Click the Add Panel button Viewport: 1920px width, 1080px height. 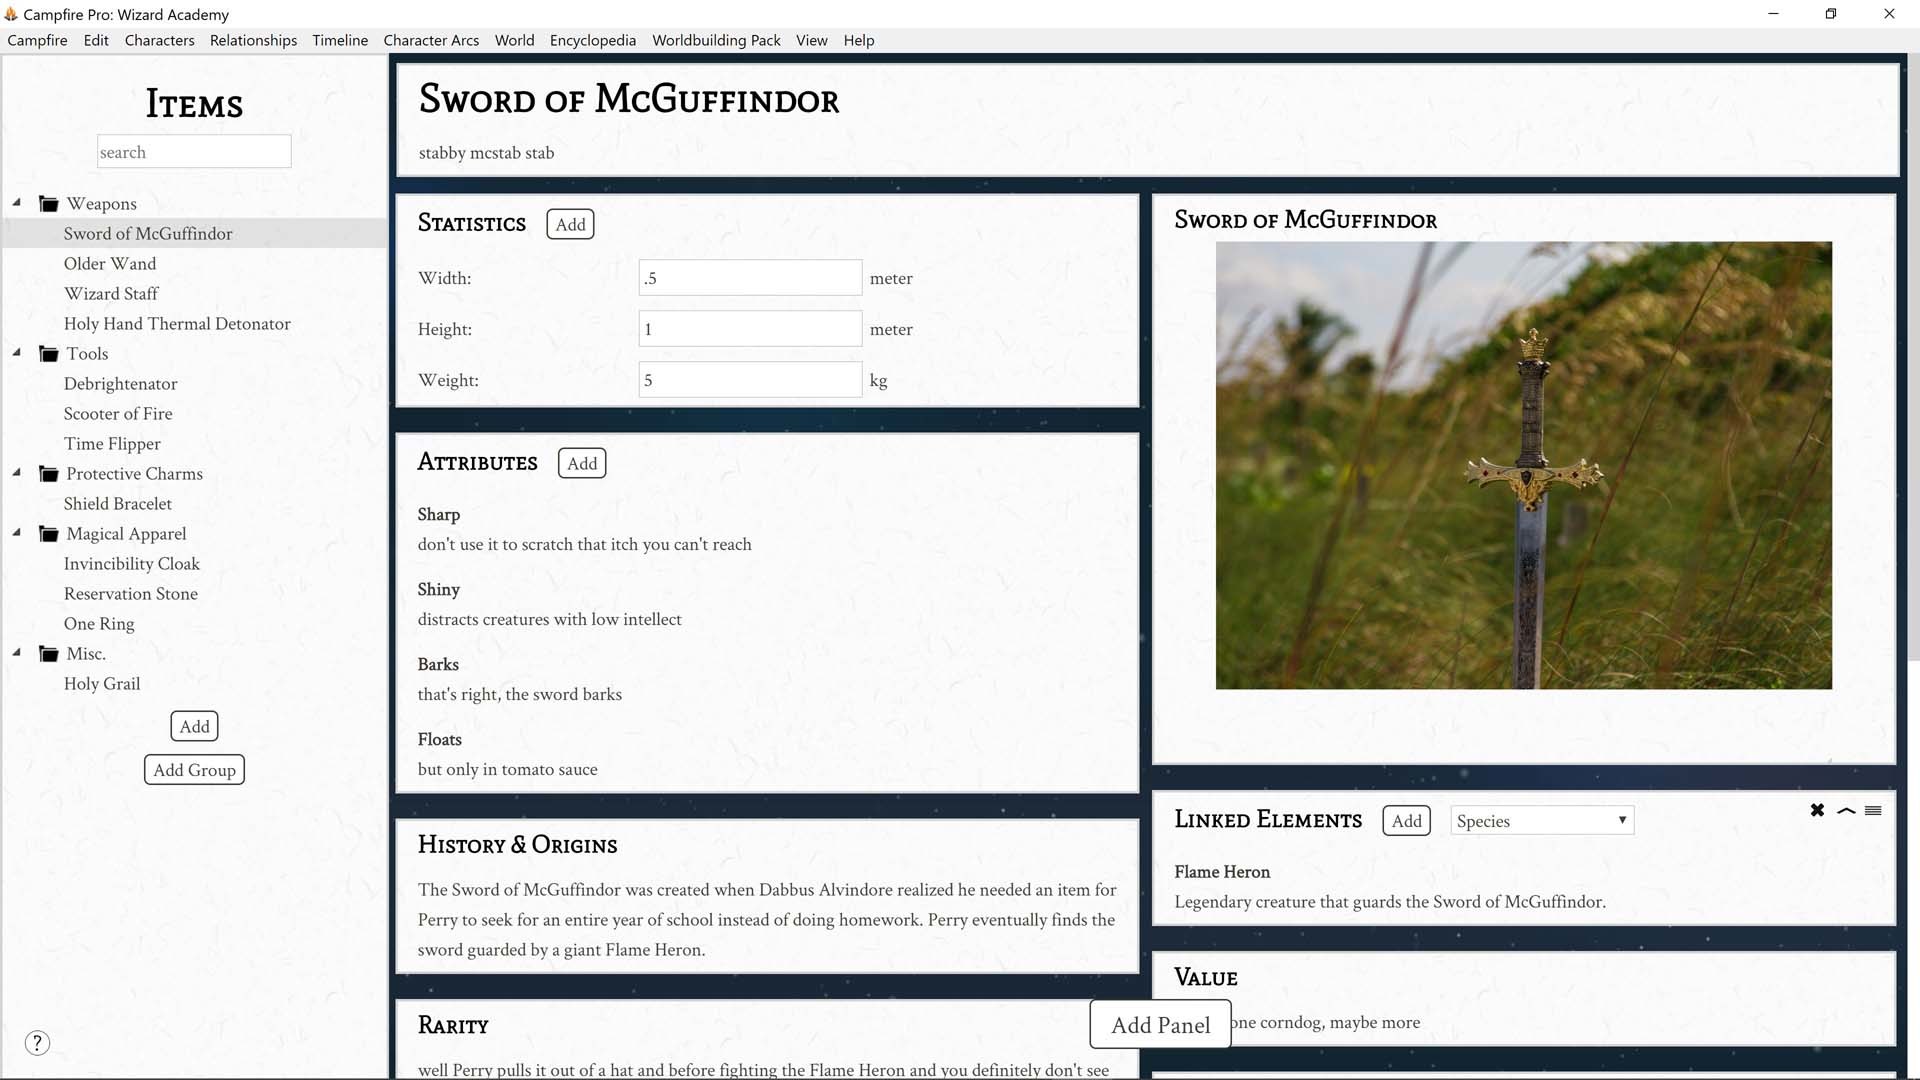coord(1160,1024)
